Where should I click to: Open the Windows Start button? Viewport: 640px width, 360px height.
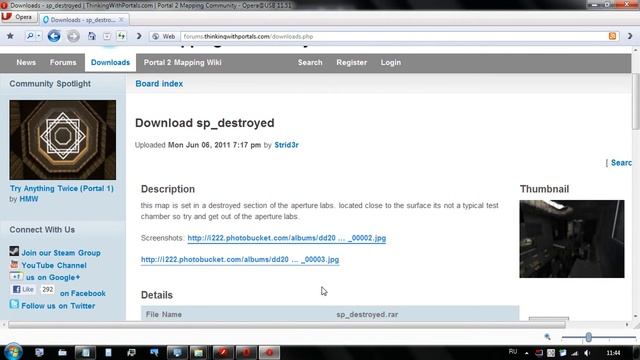[13, 352]
